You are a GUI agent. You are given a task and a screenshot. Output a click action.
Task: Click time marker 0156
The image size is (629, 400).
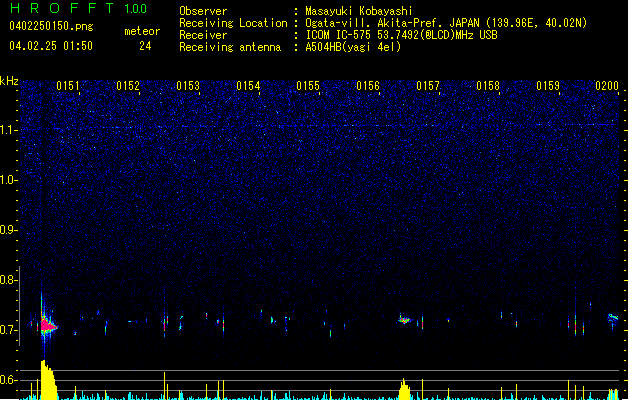368,86
